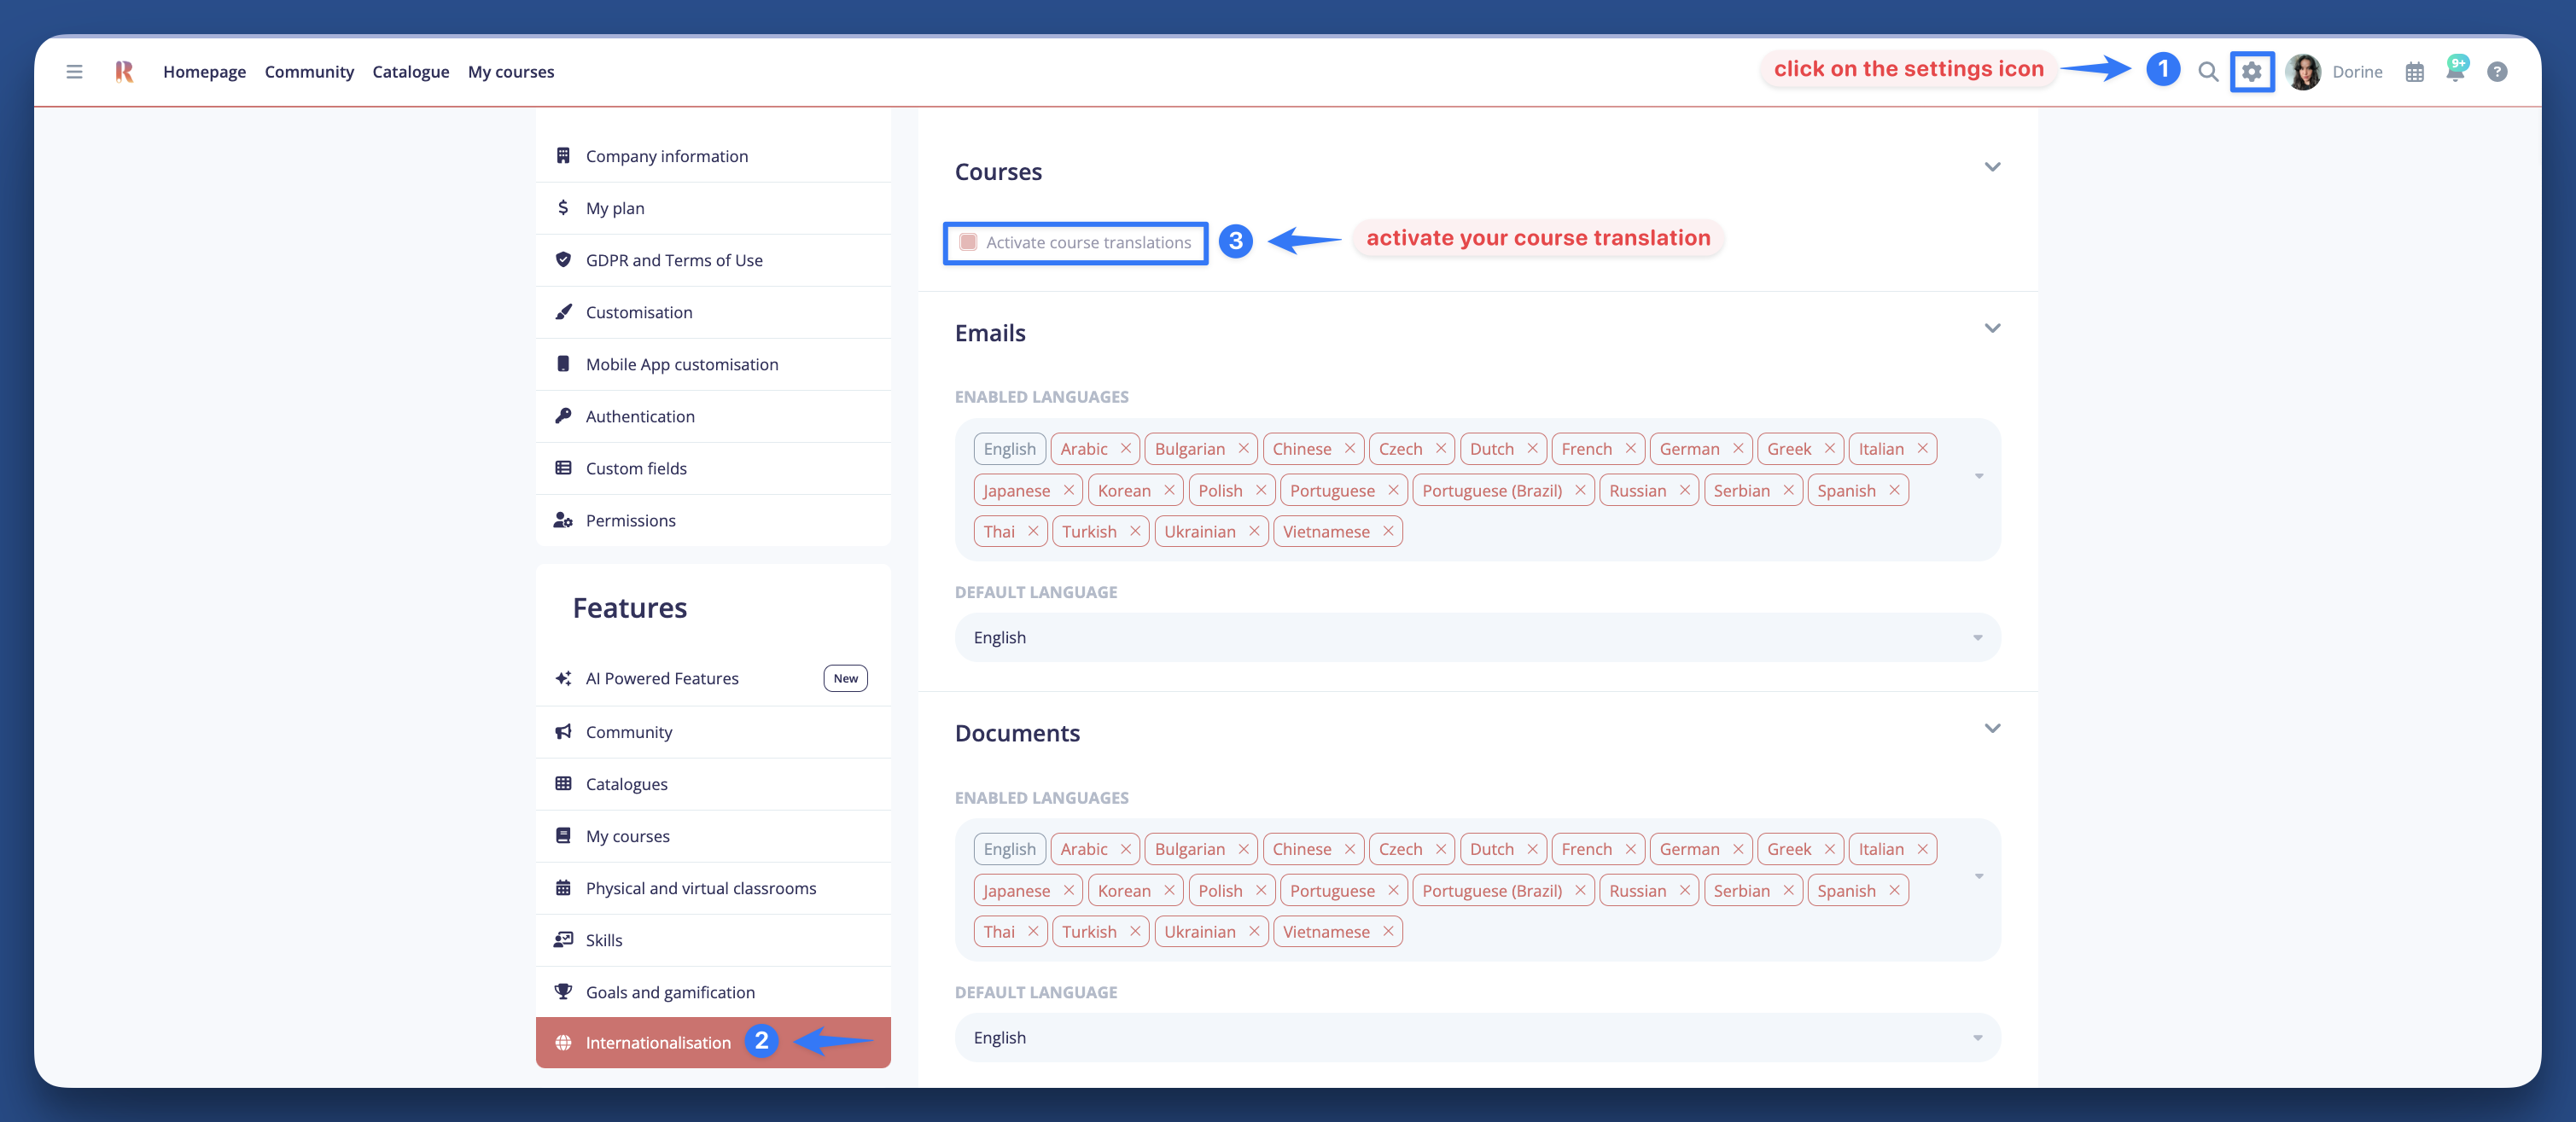Open the search magnifier icon
2576x1122 pixels.
point(2207,72)
